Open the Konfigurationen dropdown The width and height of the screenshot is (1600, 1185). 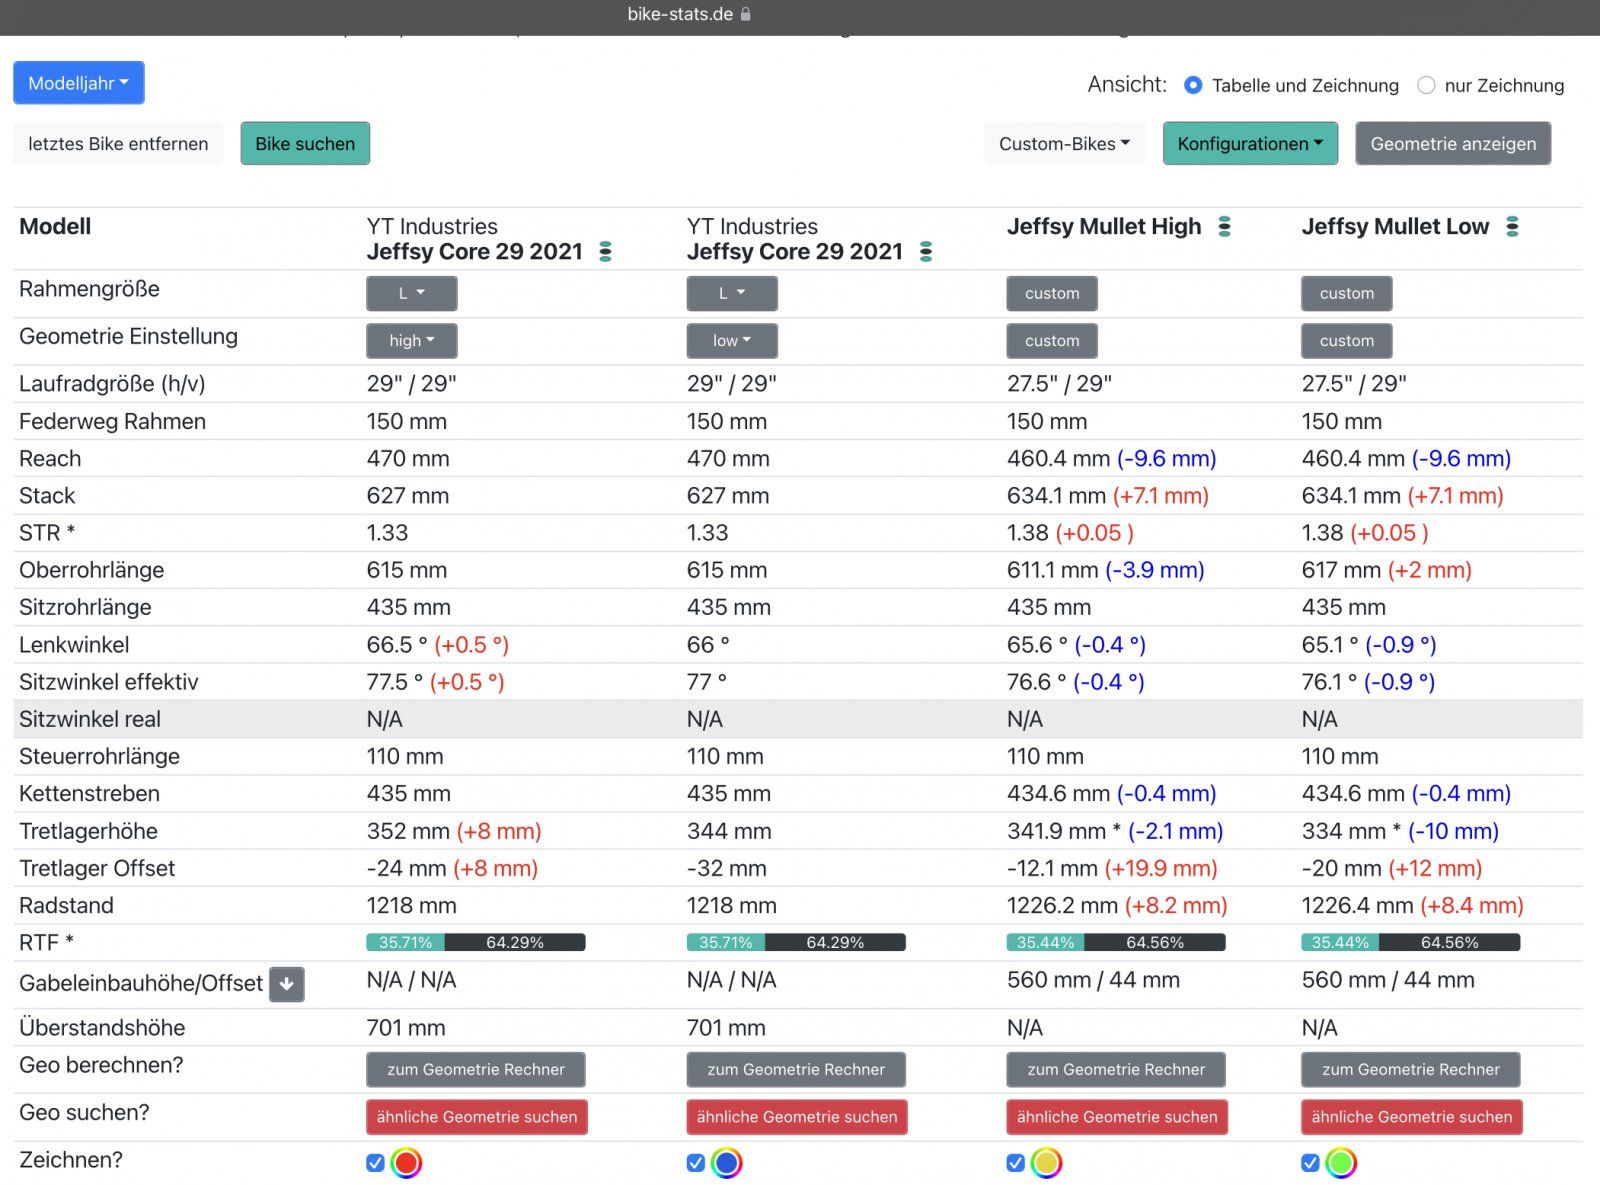[1250, 144]
